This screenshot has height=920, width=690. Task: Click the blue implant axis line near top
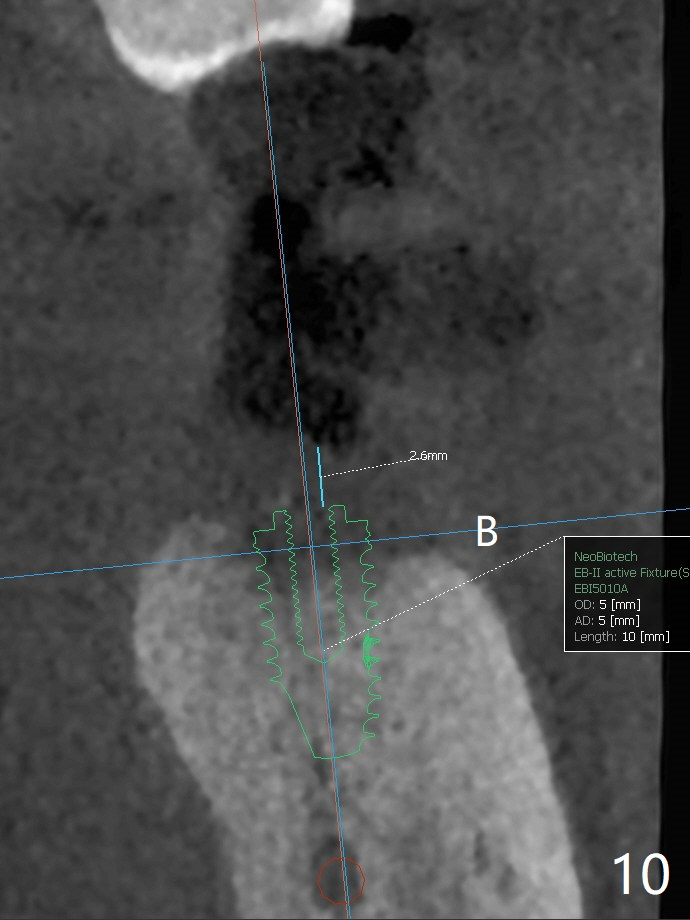point(268,100)
